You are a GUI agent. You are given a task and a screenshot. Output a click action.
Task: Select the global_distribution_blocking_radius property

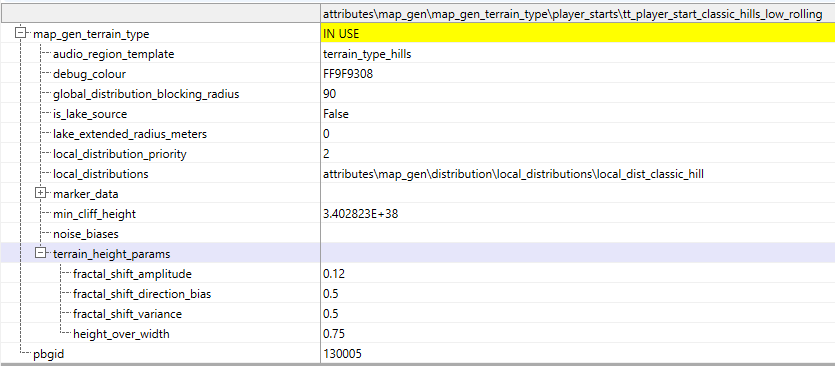(x=146, y=94)
